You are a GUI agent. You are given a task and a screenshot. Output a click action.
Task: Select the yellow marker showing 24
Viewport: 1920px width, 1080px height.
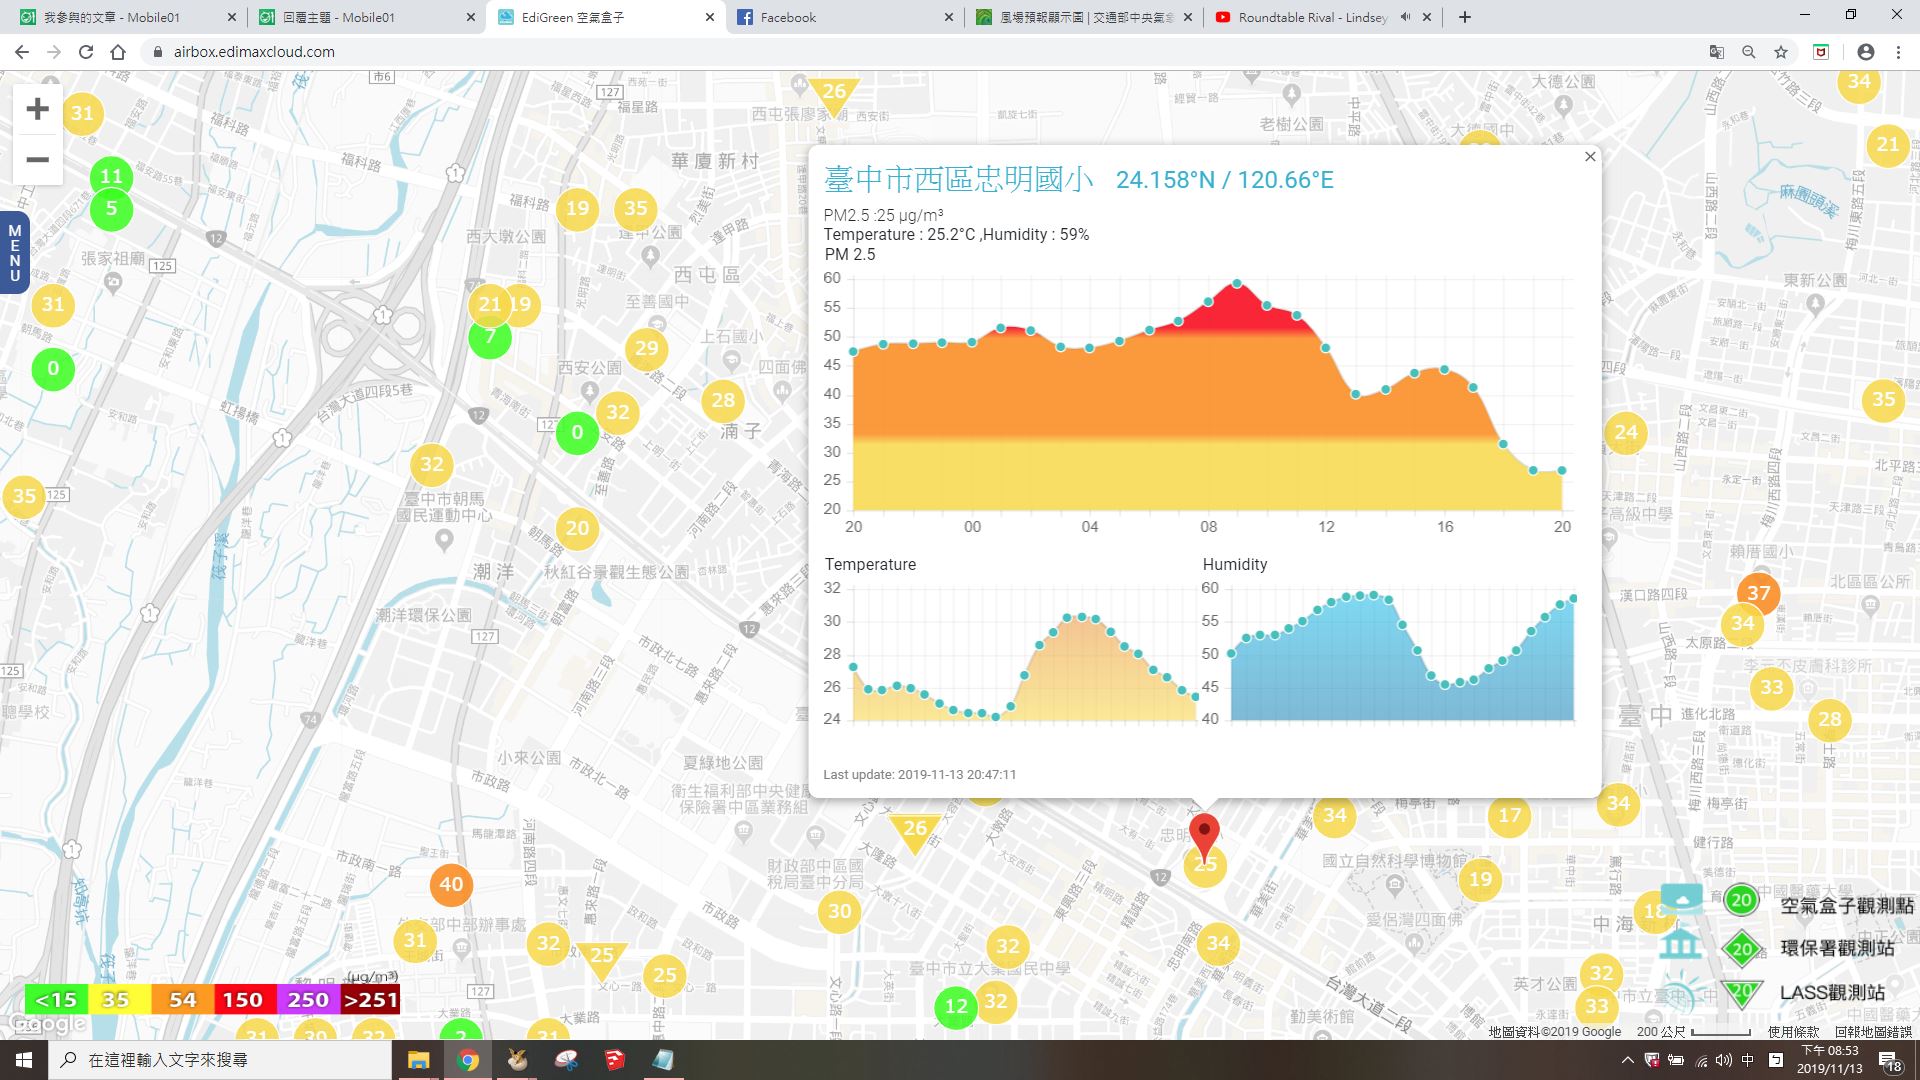click(1626, 432)
